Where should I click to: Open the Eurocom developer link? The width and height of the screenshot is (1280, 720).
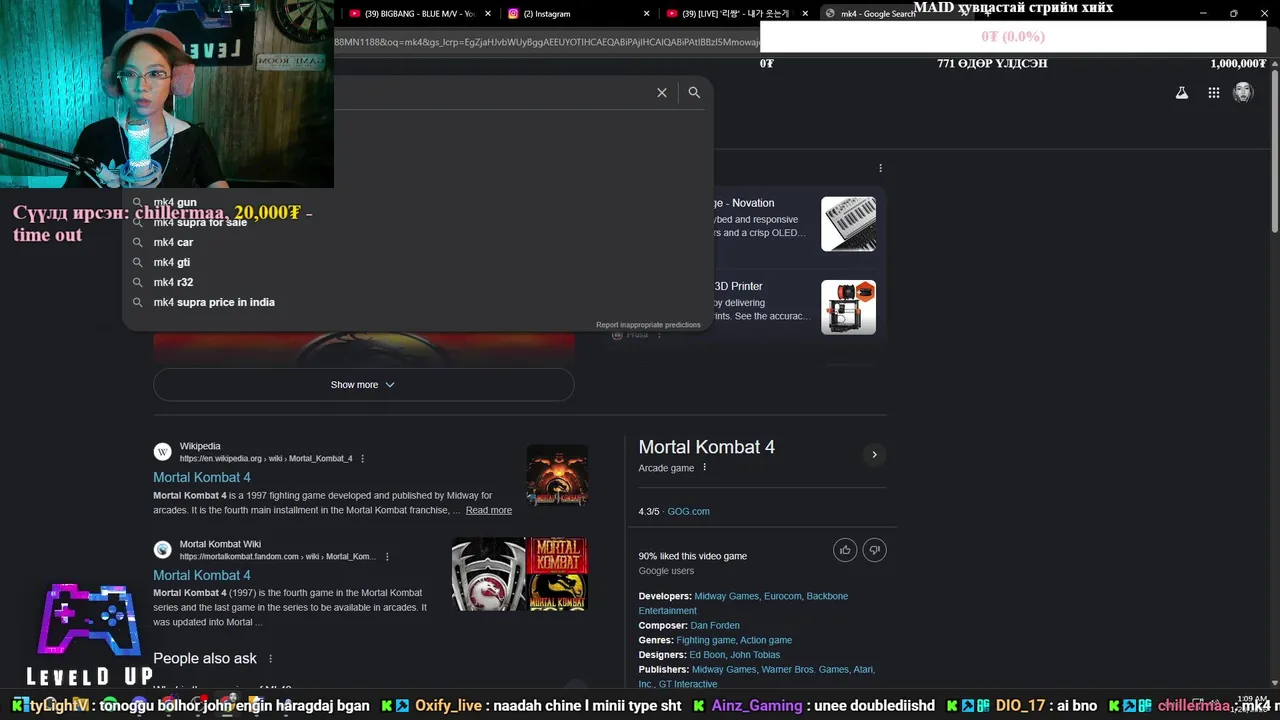(782, 596)
